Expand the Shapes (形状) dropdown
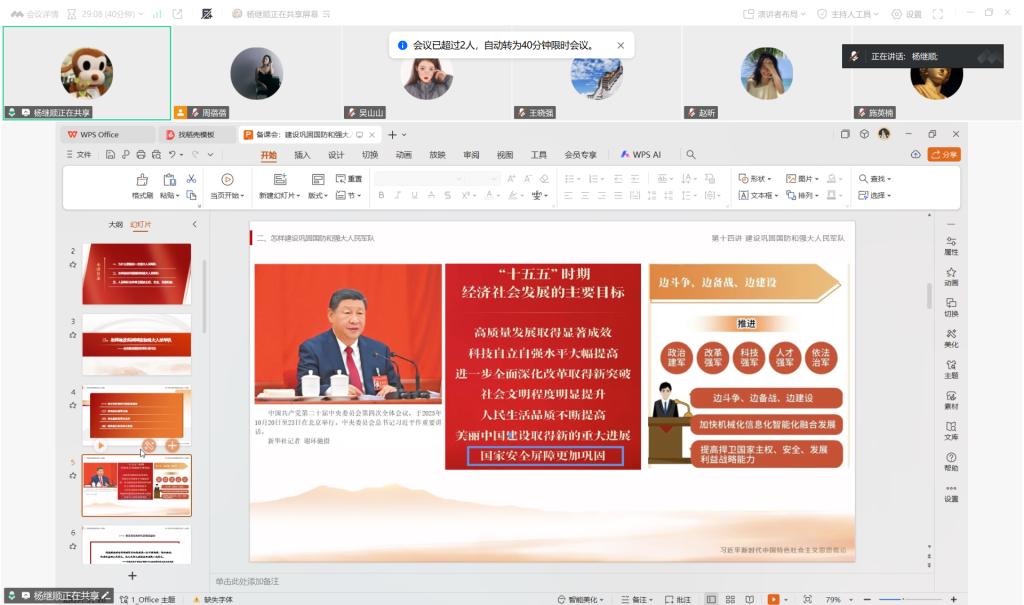 tap(757, 179)
